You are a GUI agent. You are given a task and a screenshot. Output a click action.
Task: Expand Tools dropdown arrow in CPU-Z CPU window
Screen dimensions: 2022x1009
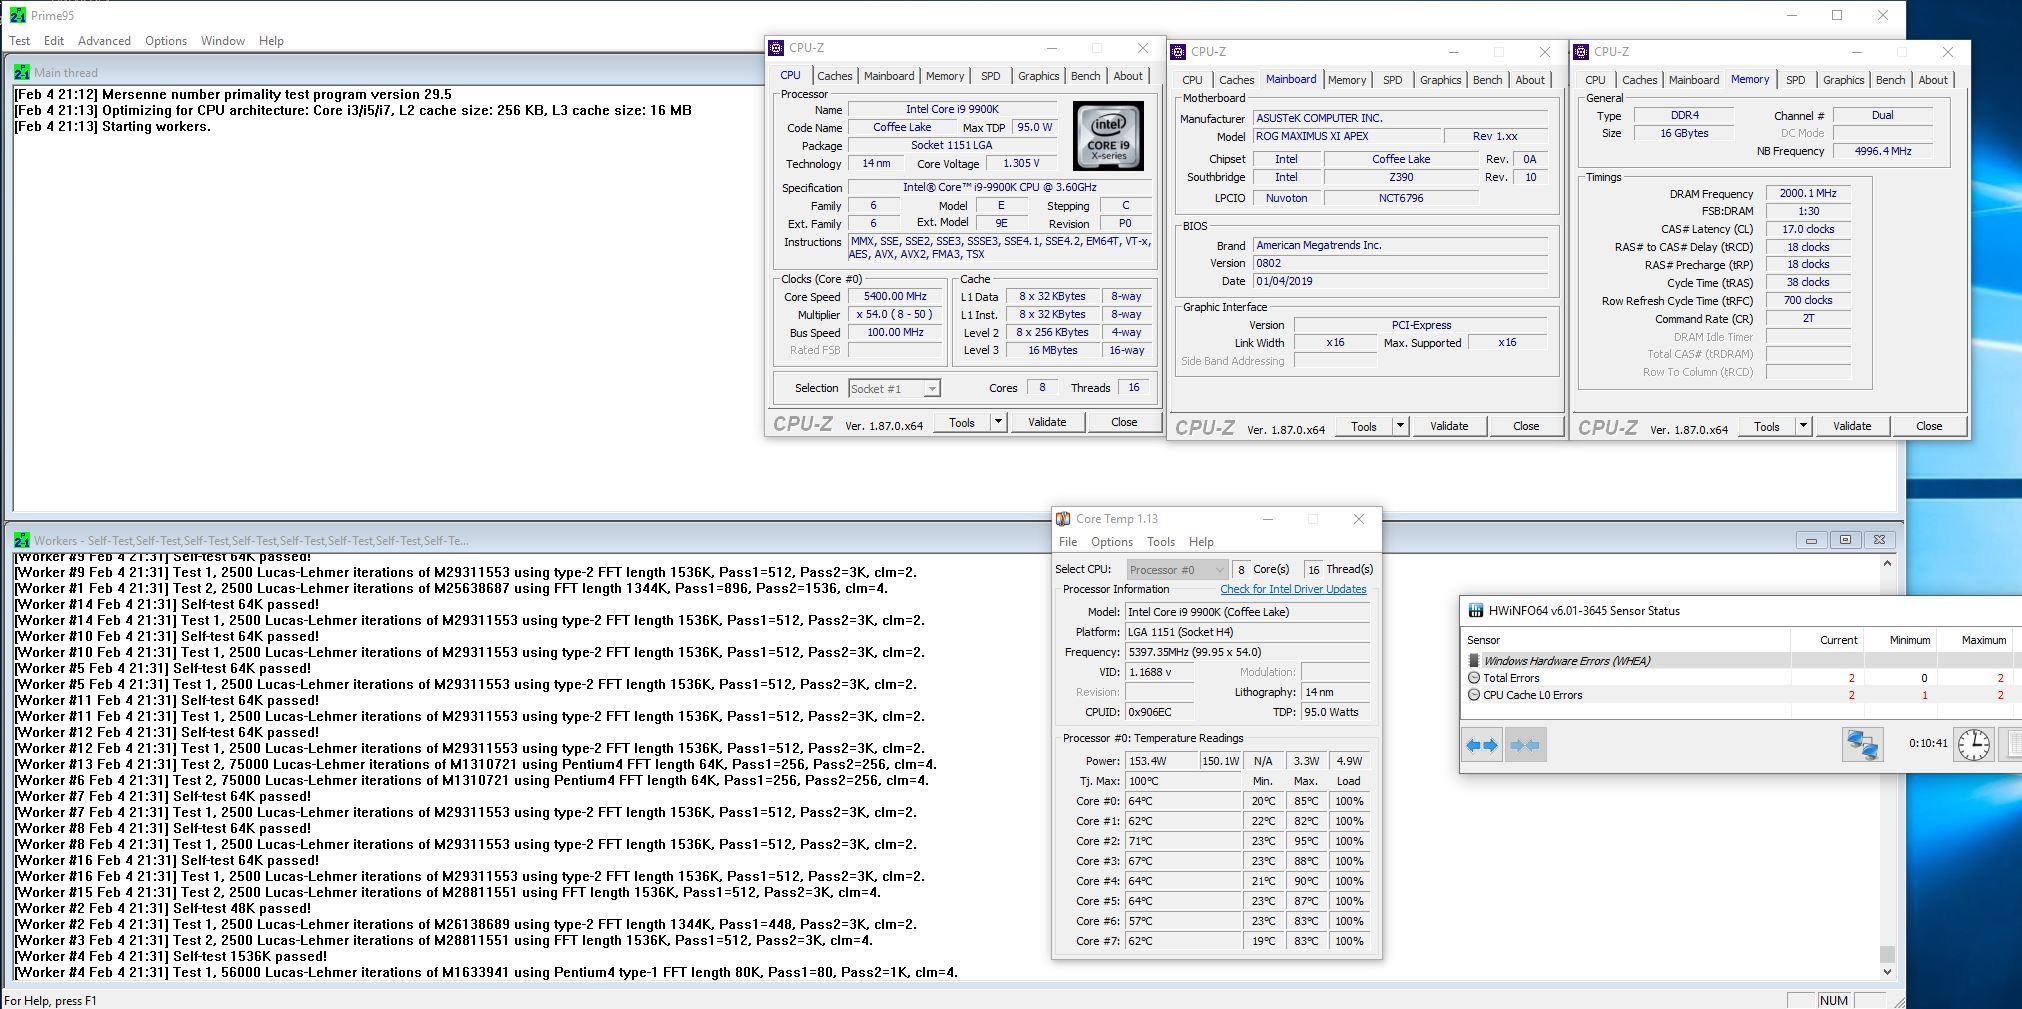[997, 422]
